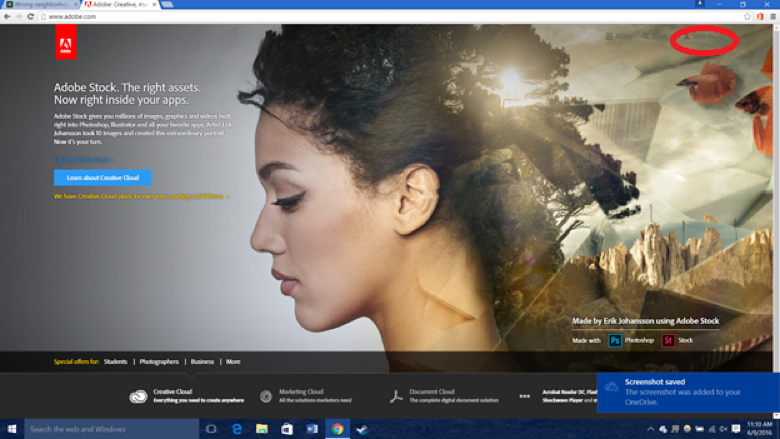Click the Adobe logo

tap(66, 42)
